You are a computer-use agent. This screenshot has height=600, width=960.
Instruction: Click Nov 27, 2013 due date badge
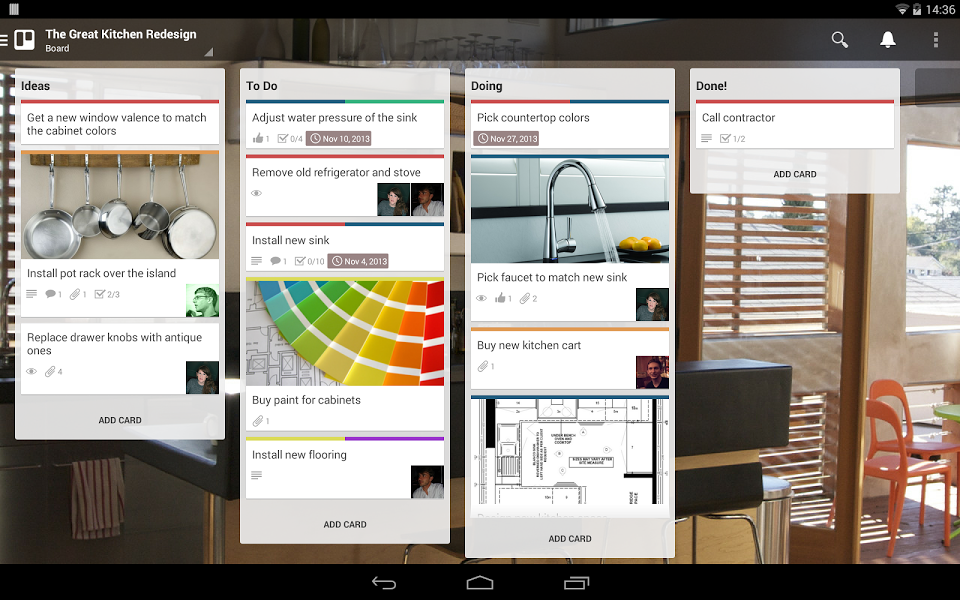(x=507, y=139)
